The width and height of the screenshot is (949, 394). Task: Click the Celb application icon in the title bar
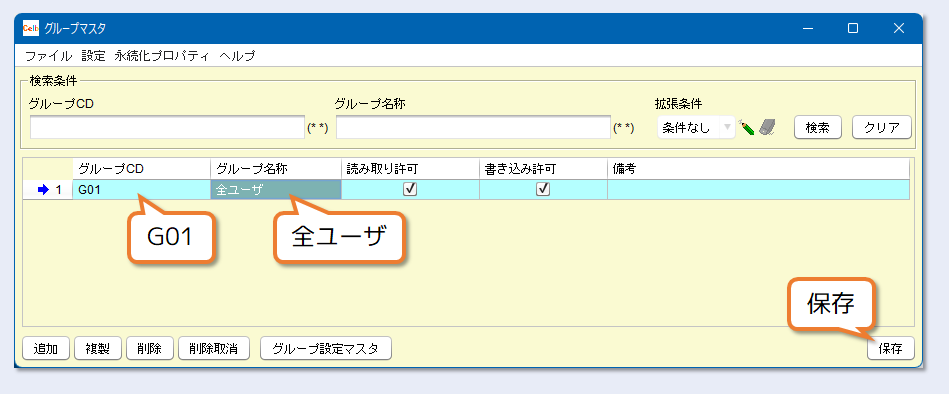(31, 28)
